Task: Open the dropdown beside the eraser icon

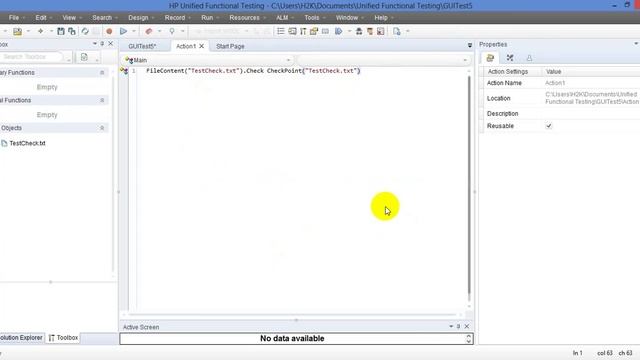Action: pyautogui.click(x=160, y=31)
